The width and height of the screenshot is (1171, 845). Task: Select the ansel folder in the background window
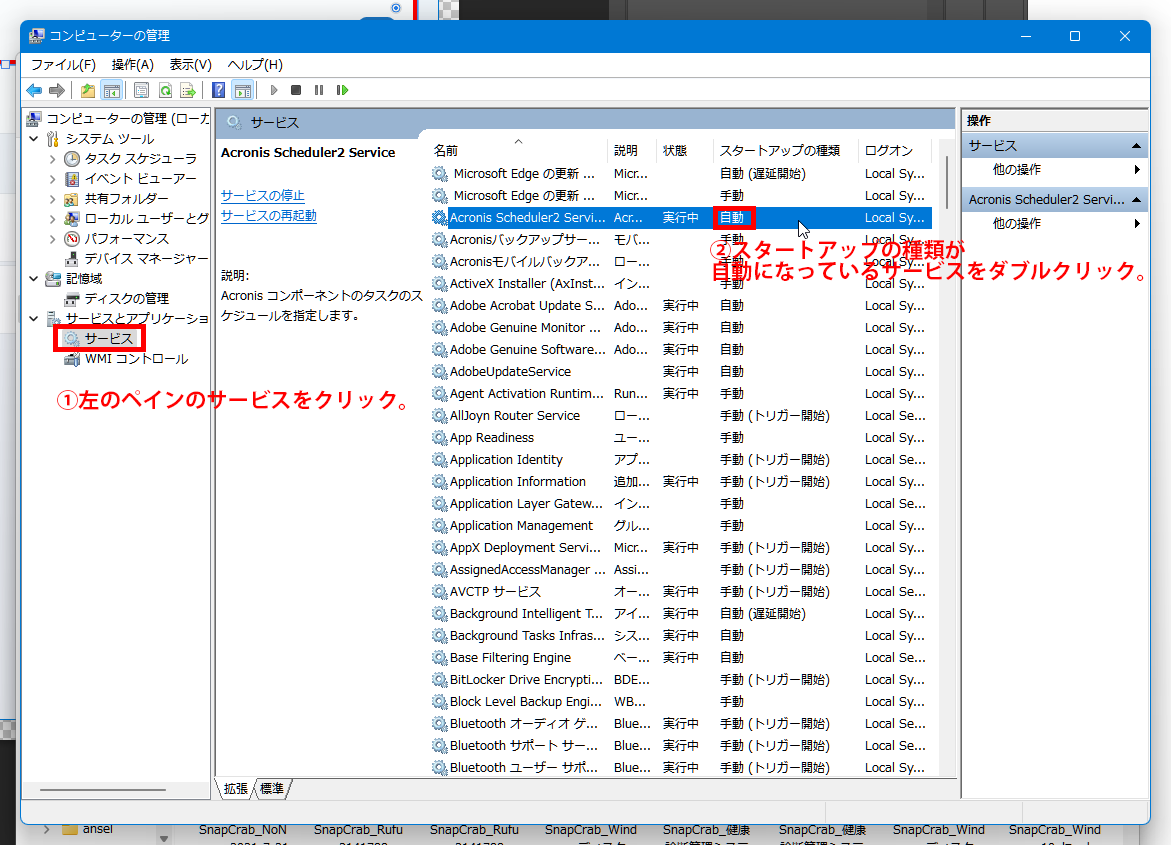pos(88,829)
